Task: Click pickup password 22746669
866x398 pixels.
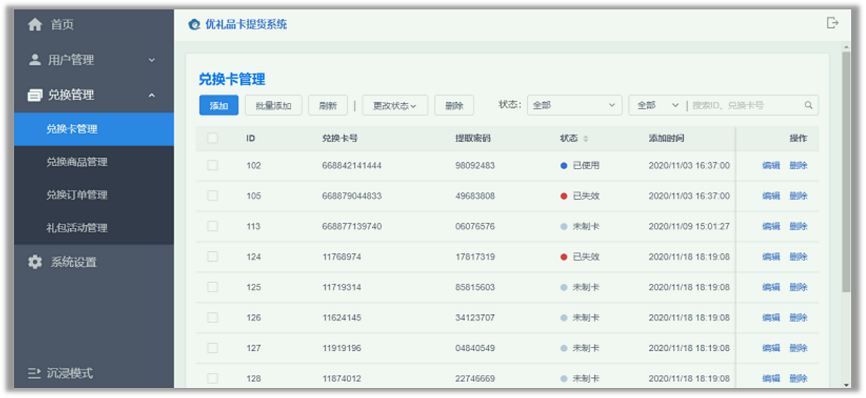Action: tap(475, 379)
